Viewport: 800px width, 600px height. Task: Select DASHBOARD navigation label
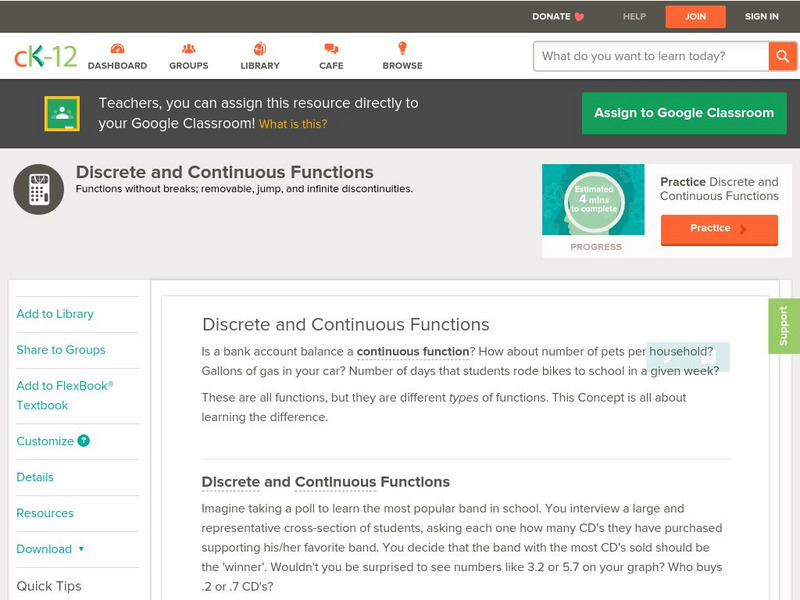tap(117, 66)
